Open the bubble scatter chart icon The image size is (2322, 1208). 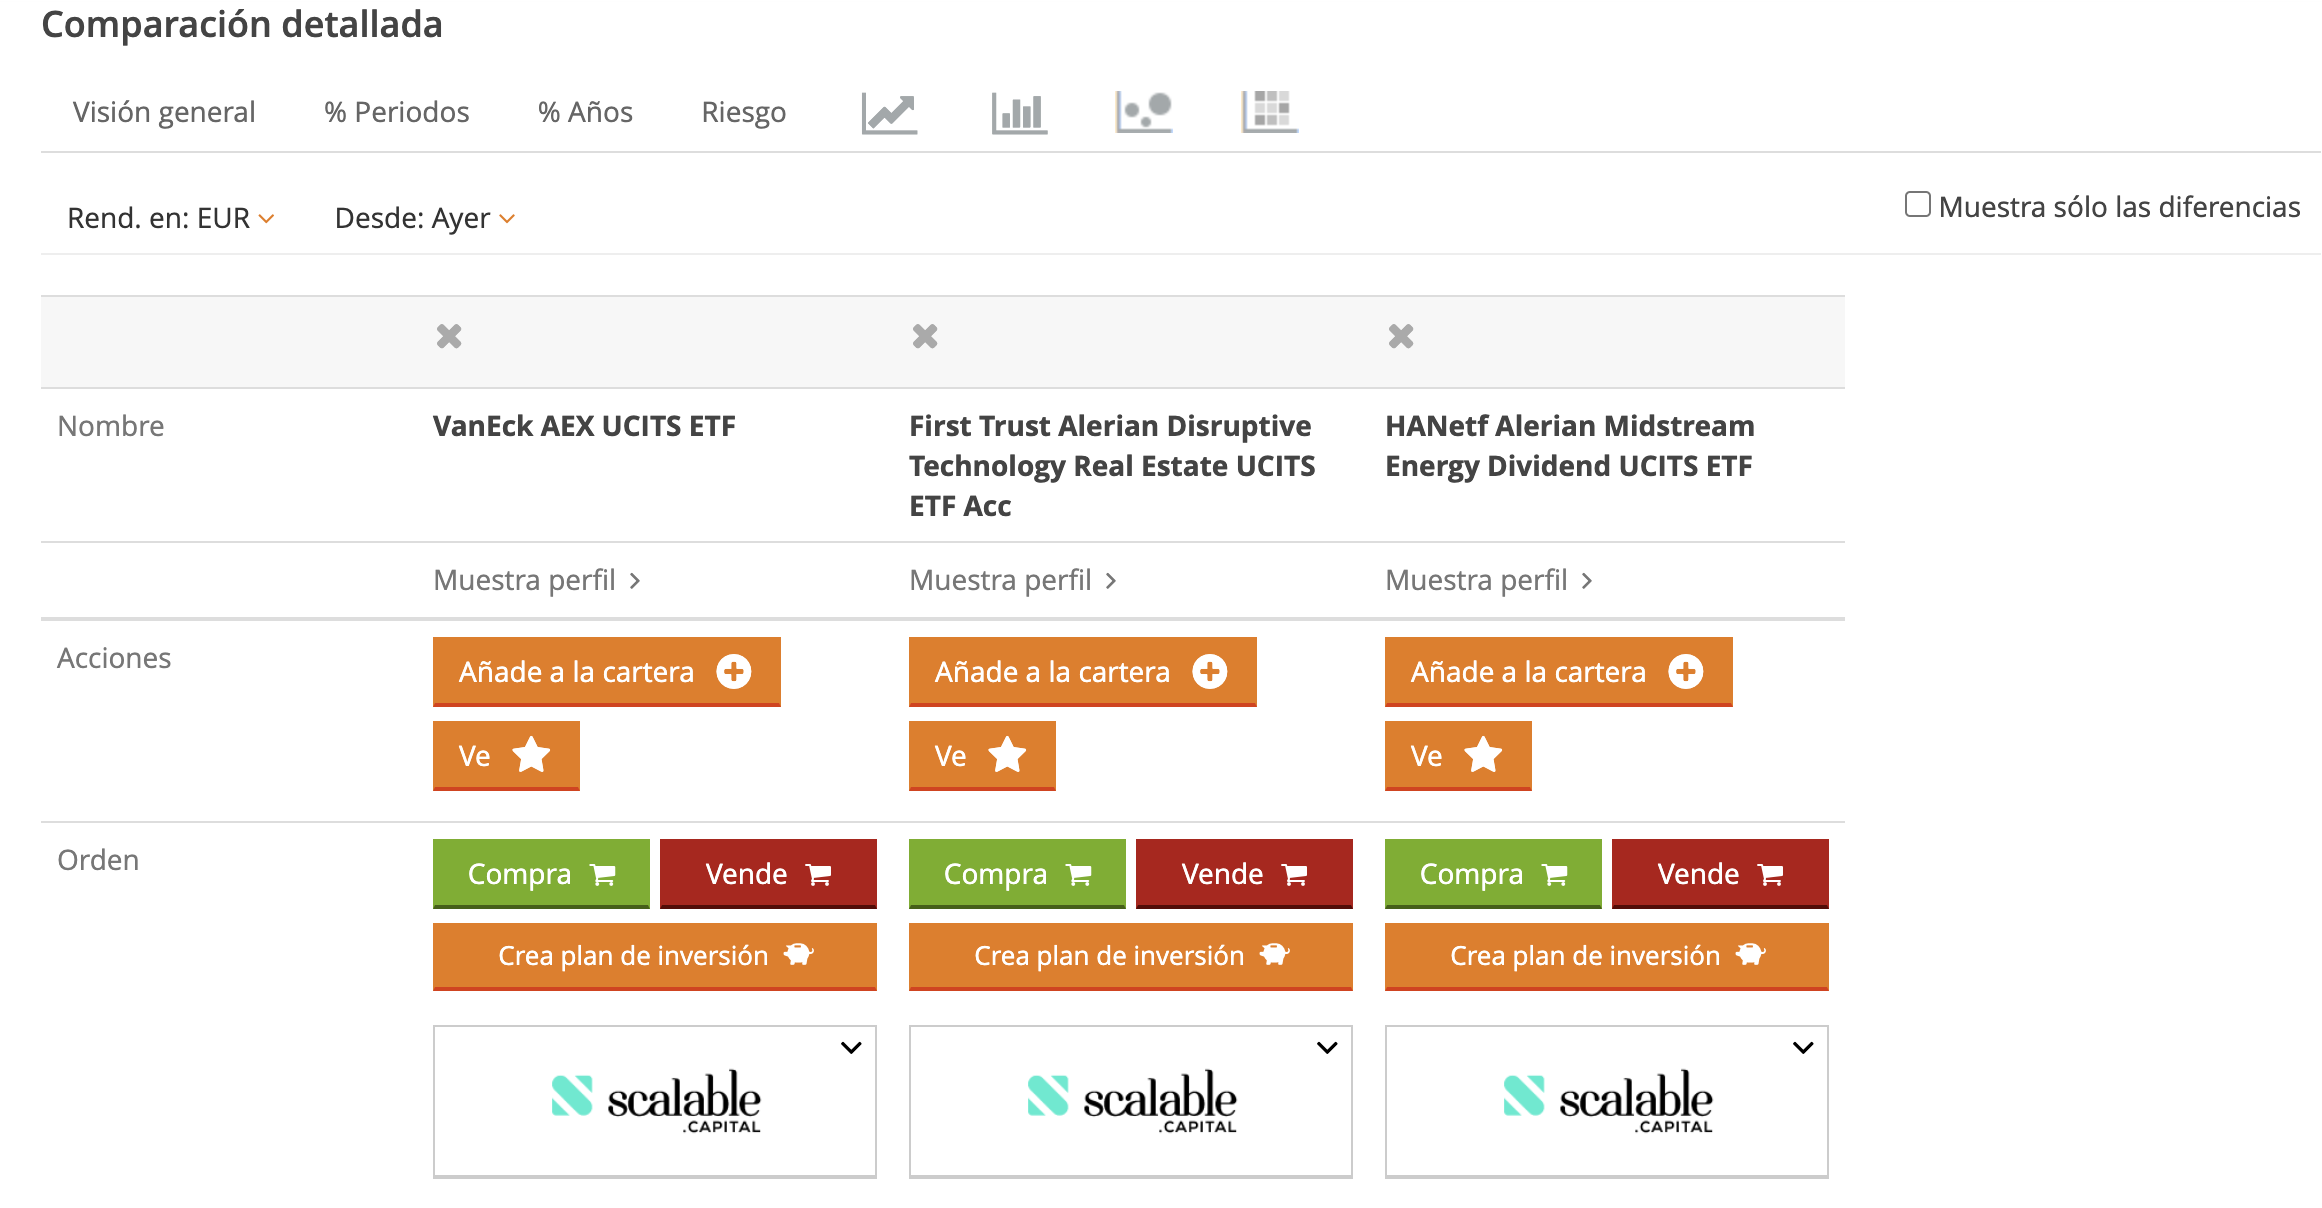[x=1144, y=112]
